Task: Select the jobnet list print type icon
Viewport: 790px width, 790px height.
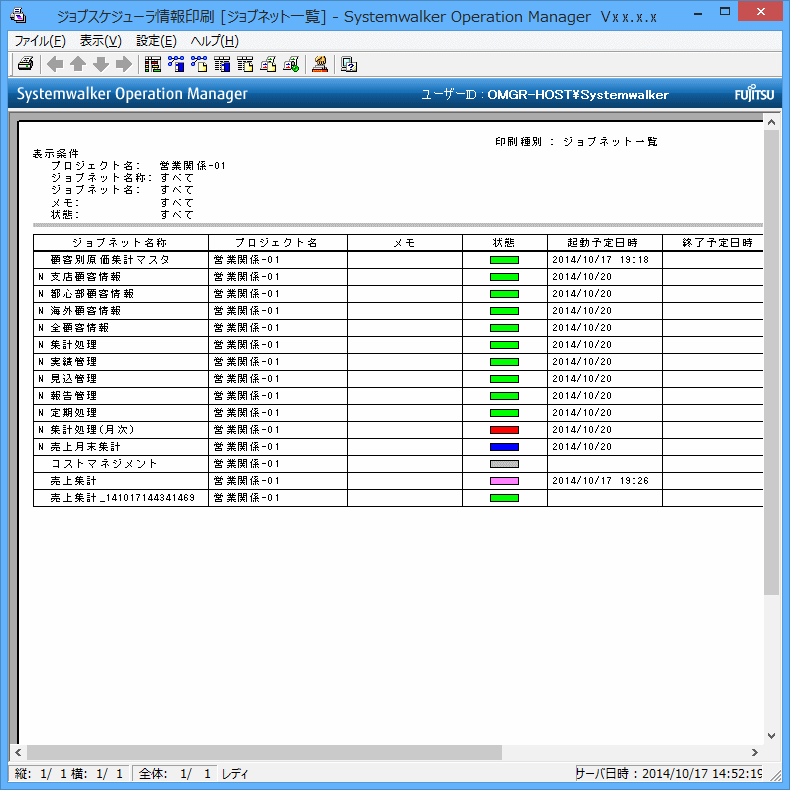Action: coord(153,64)
